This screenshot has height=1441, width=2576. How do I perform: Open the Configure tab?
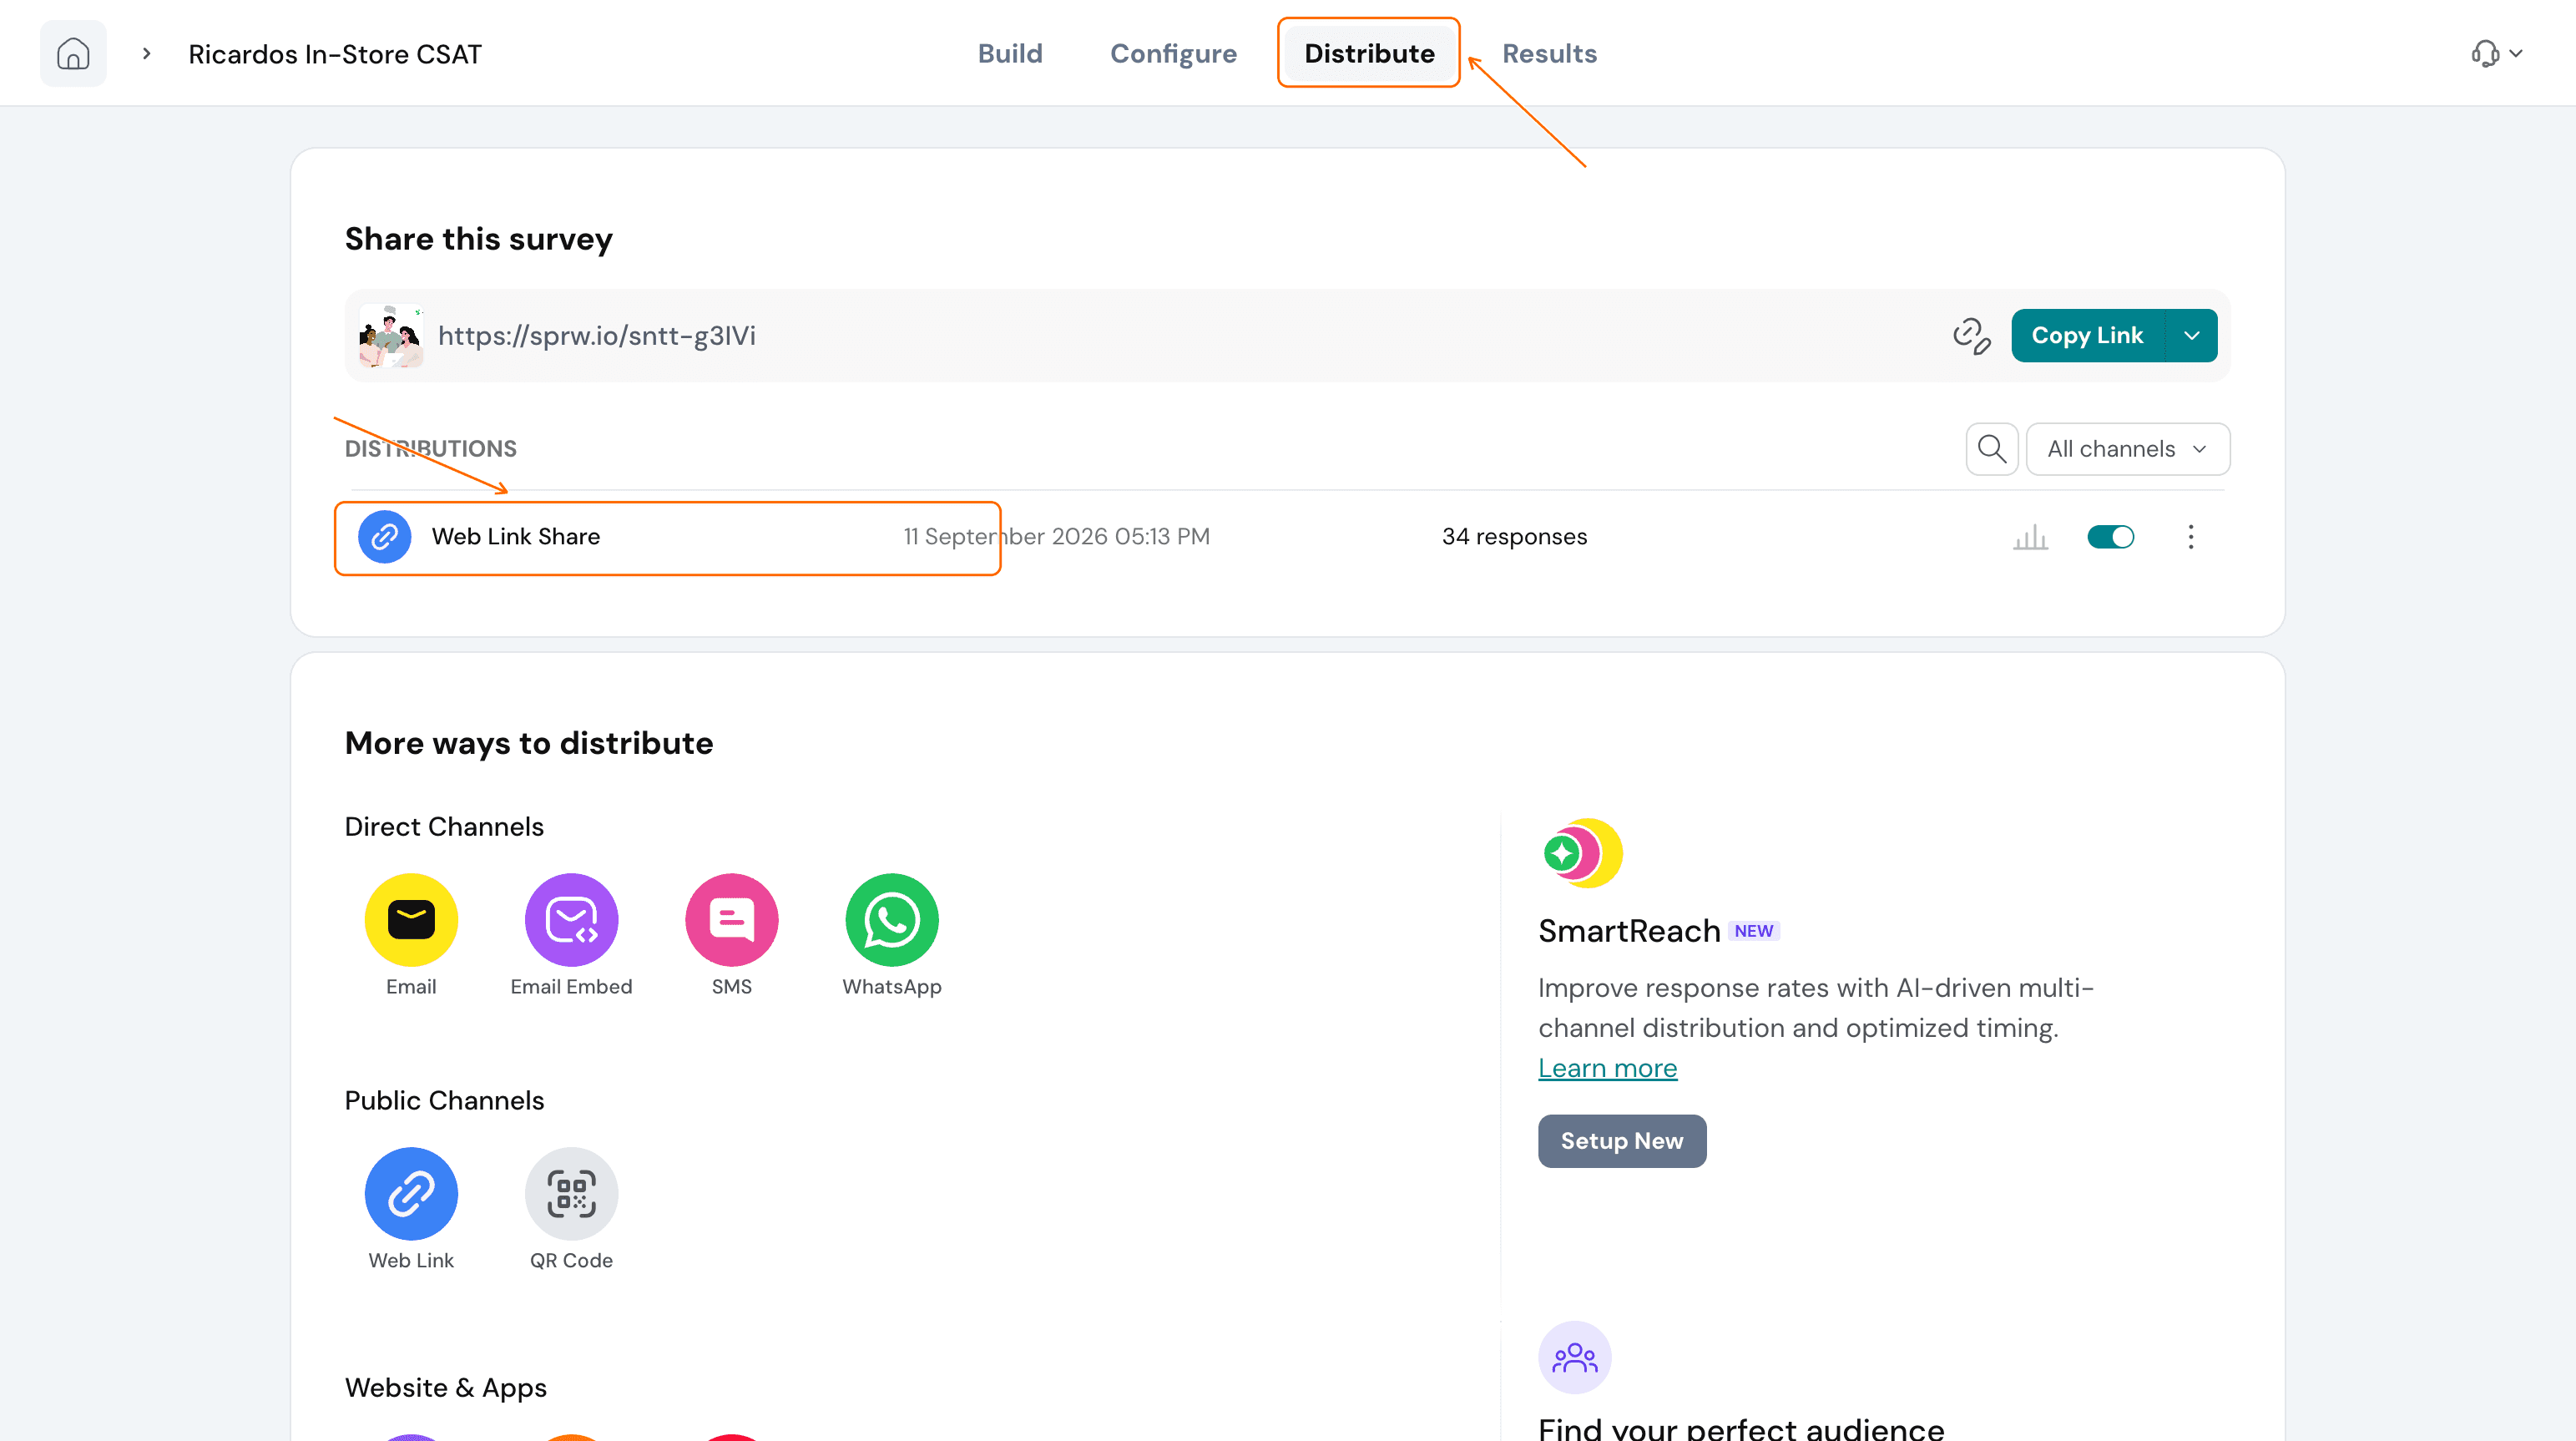pyautogui.click(x=1173, y=53)
